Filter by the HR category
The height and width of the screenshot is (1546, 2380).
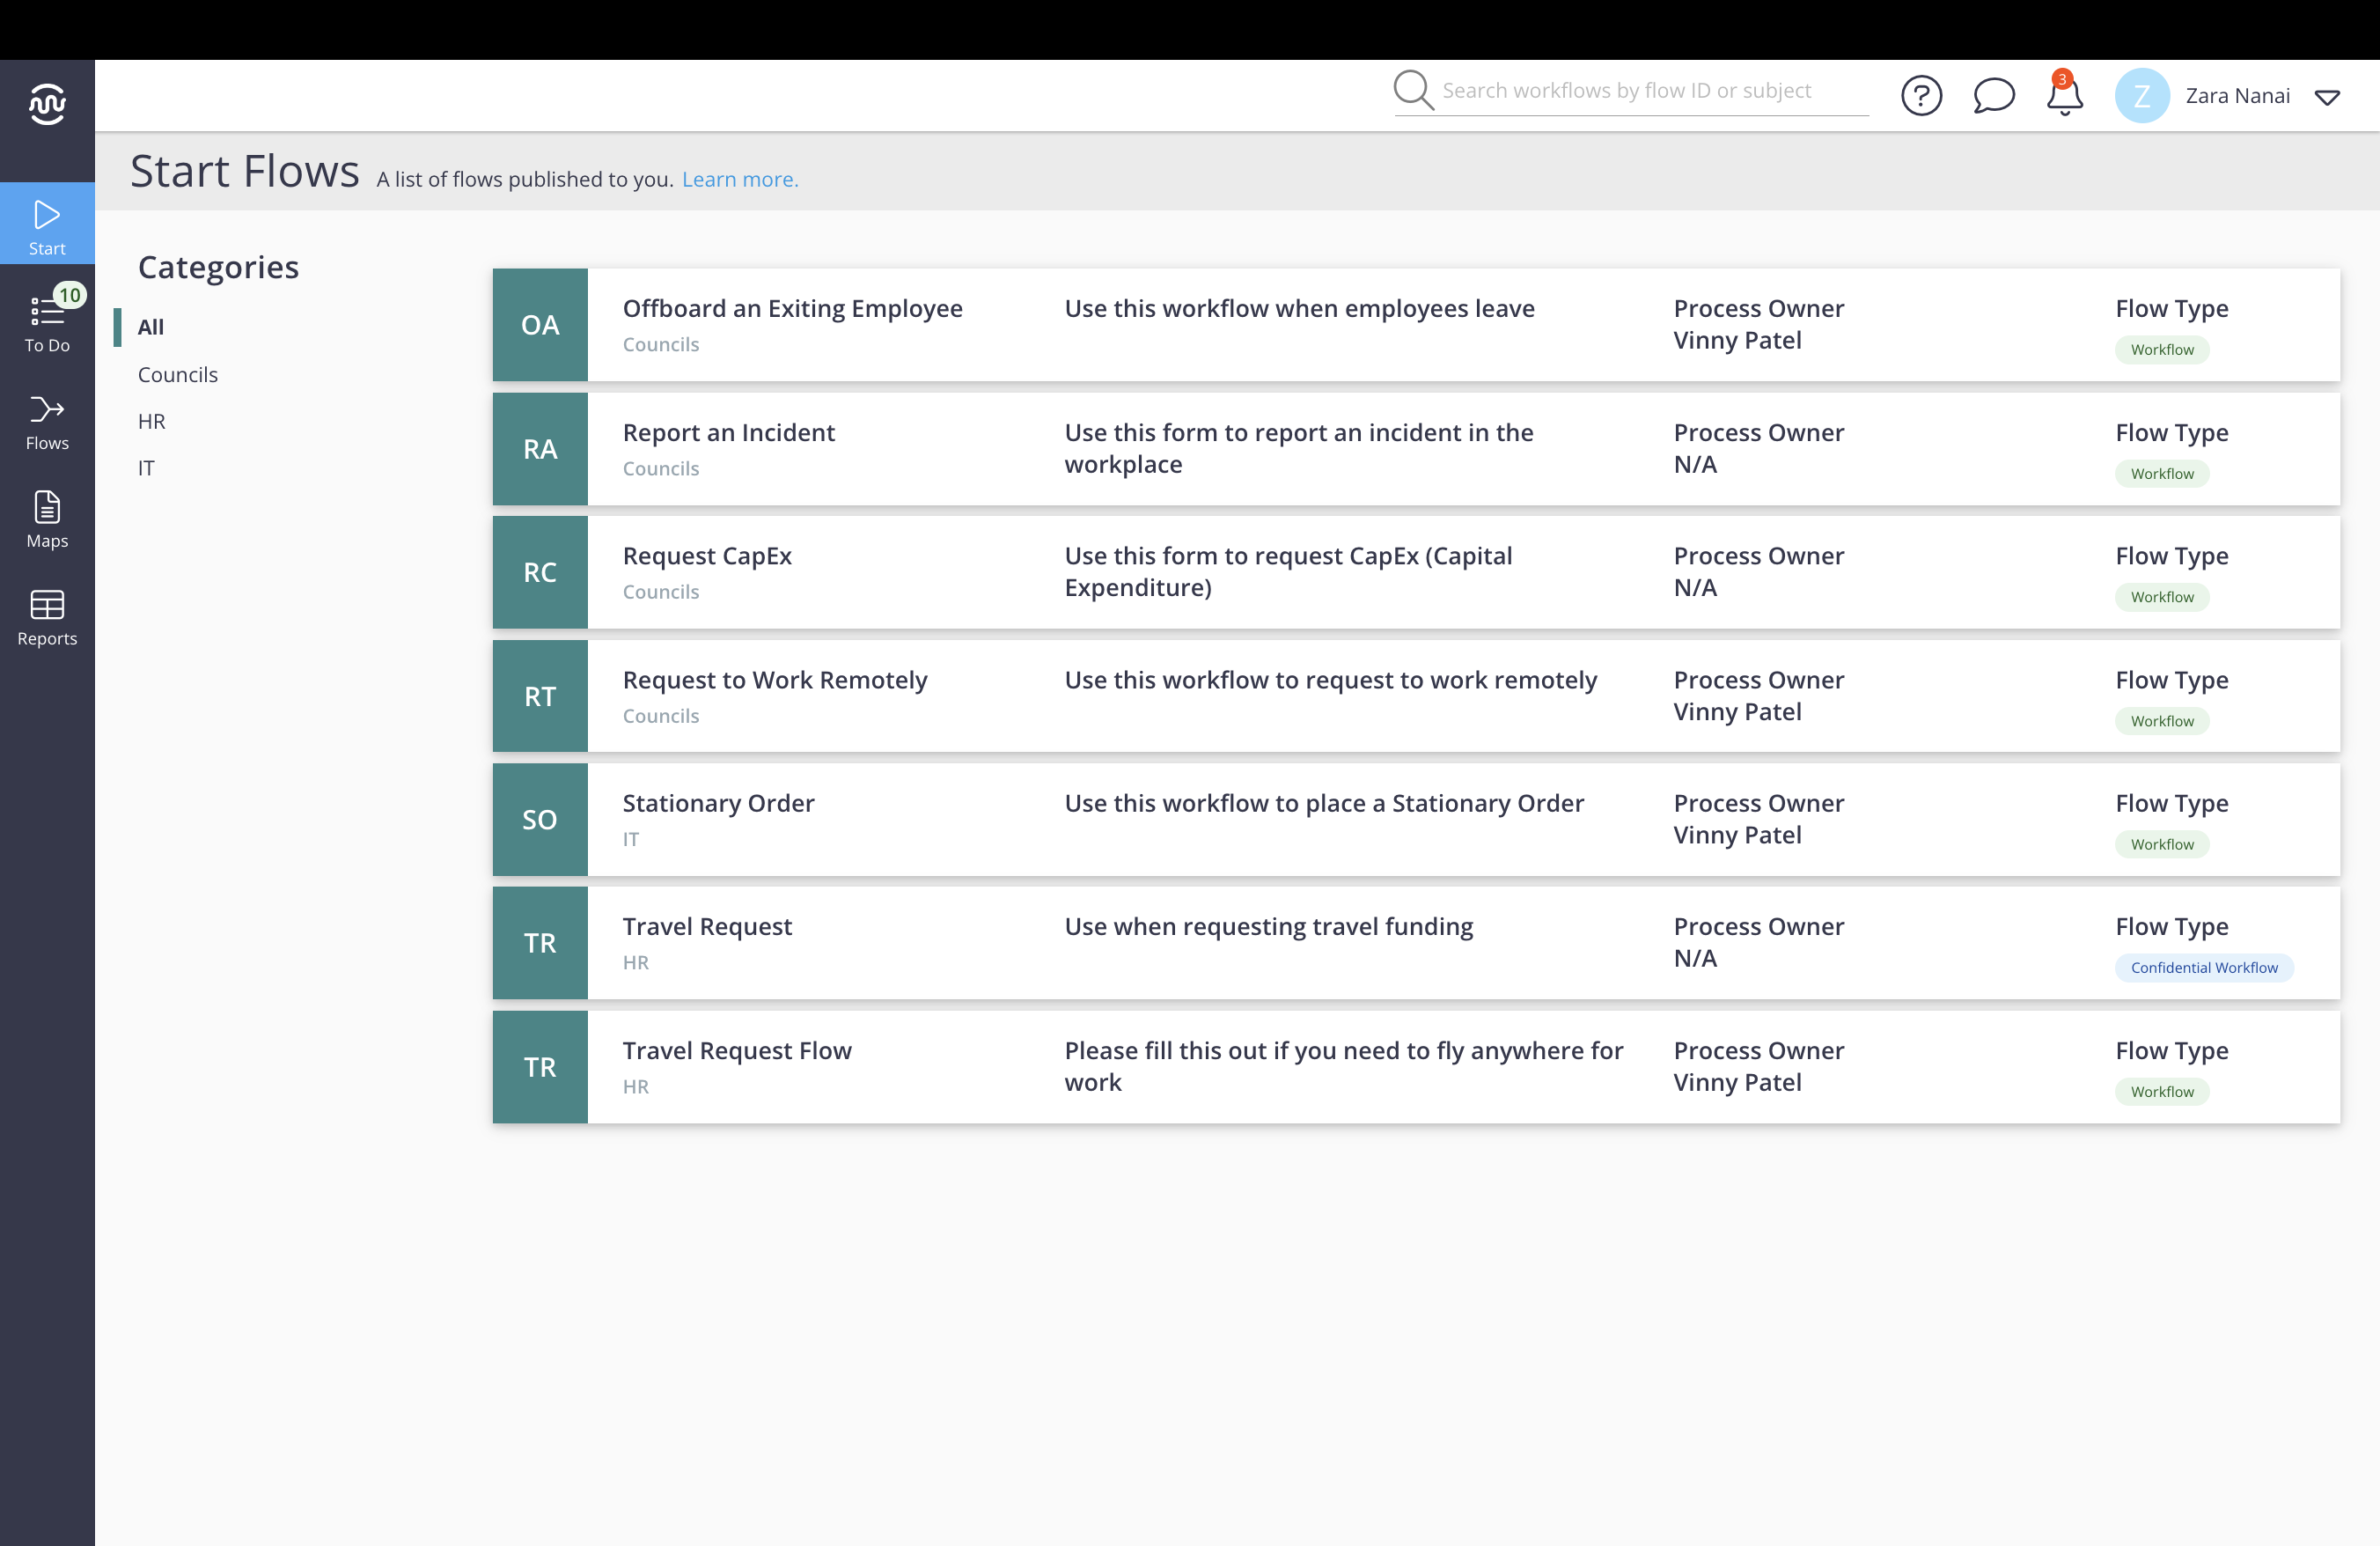coord(152,421)
